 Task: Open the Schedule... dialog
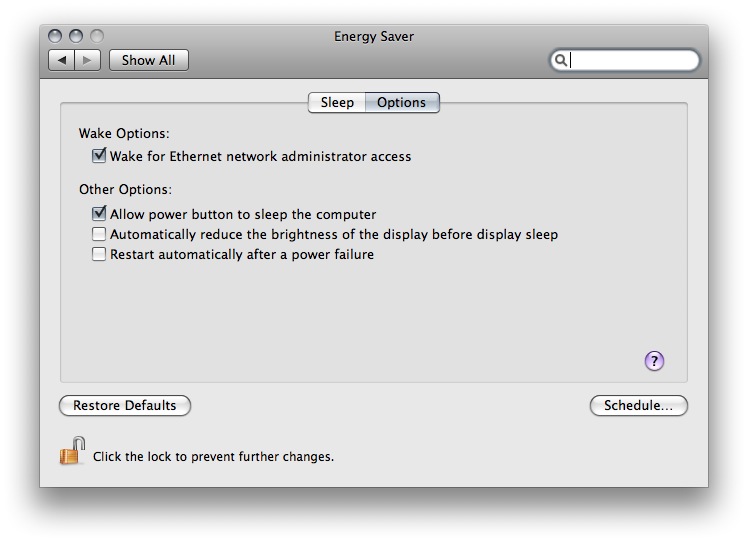point(639,405)
